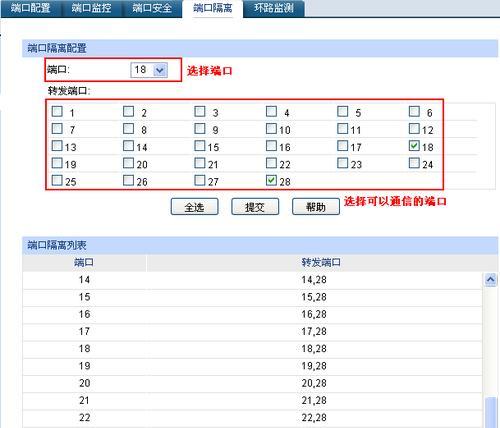The height and width of the screenshot is (428, 500).
Task: Uncheck forwarding port 28 checkbox
Action: (272, 180)
